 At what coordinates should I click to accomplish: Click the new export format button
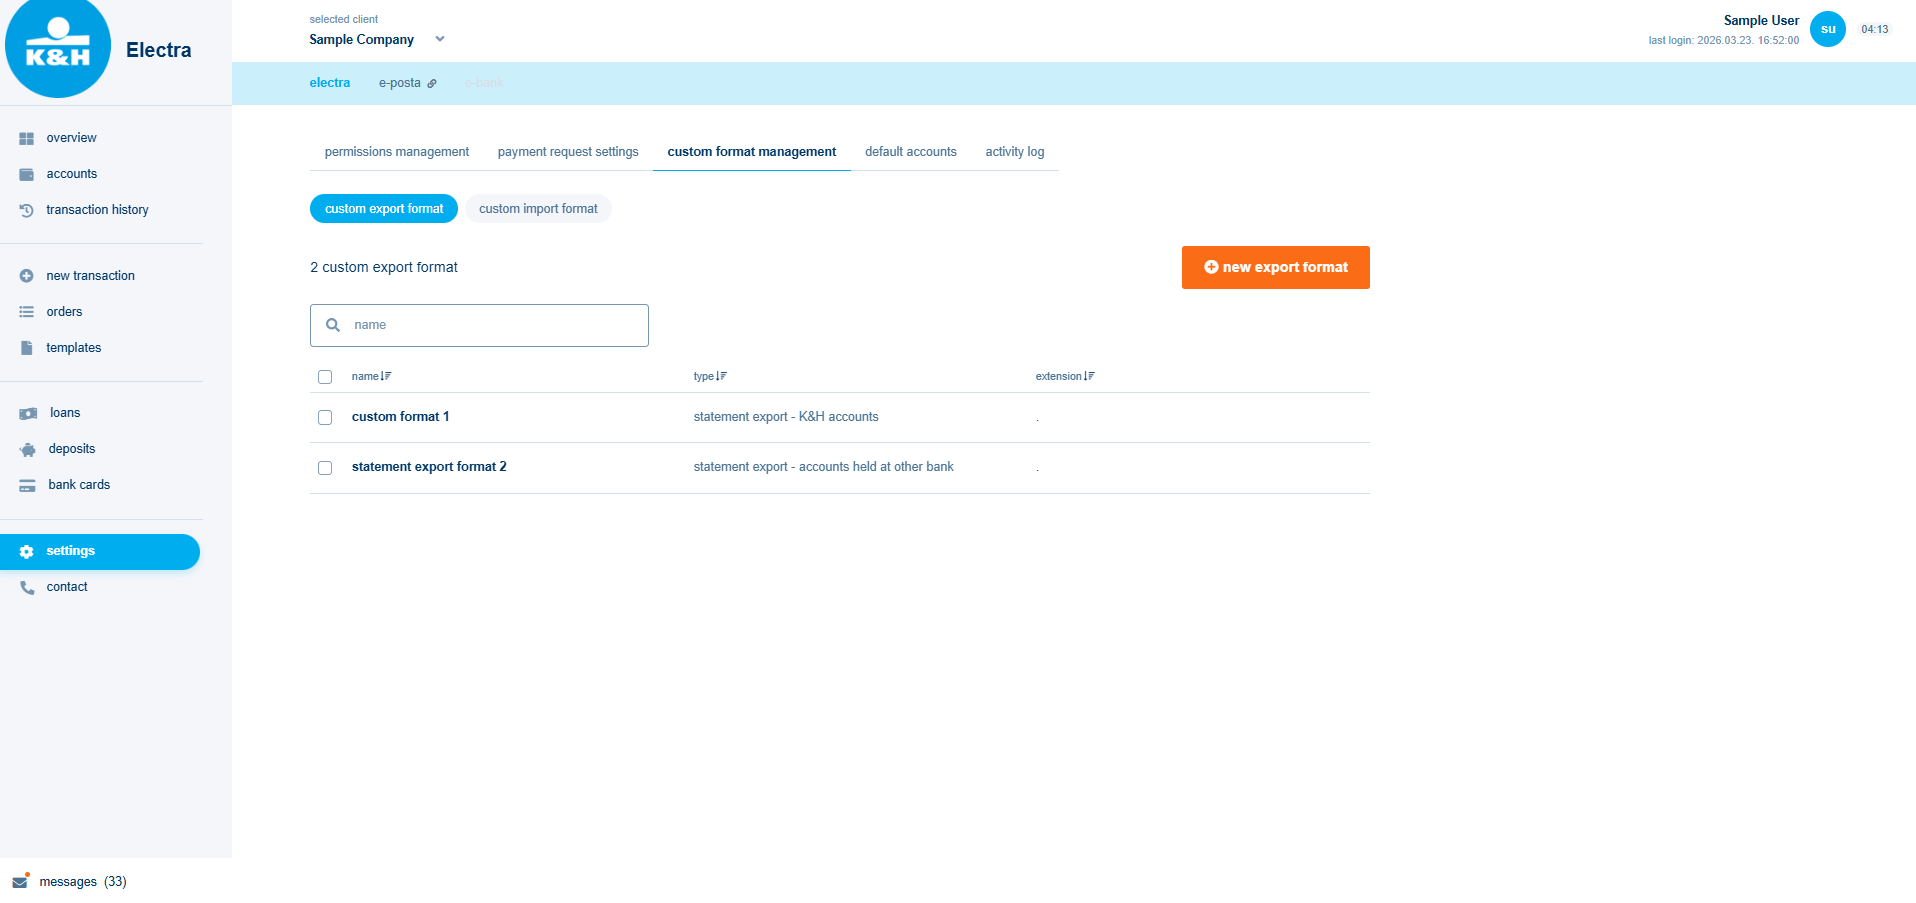(x=1275, y=267)
